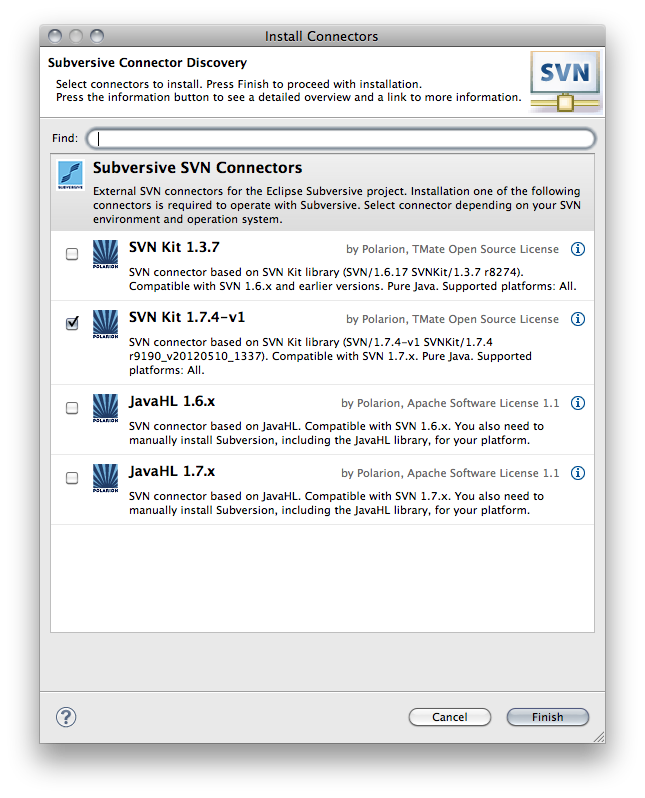Click the Polarion logo beside JavaHL 1.7.x
Image resolution: width=645 pixels, height=798 pixels.
(x=105, y=480)
